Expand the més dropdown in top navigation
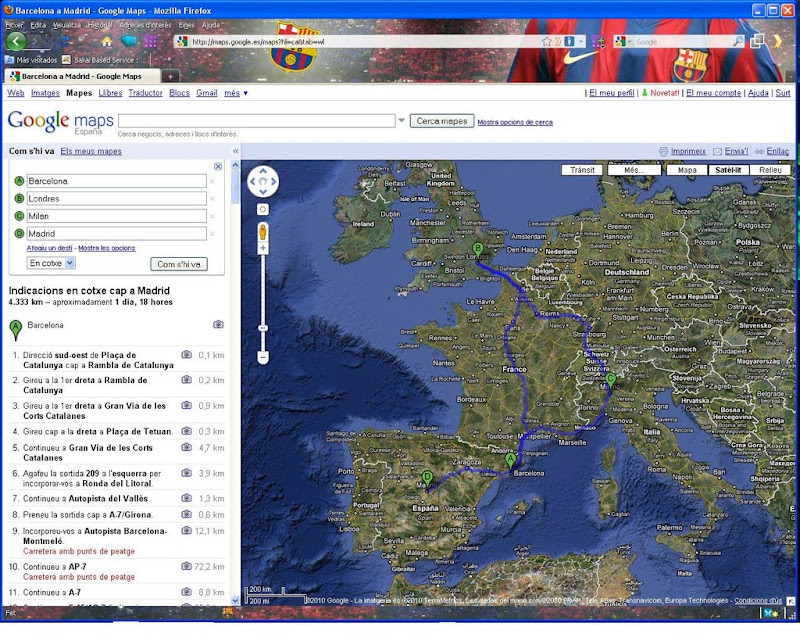Screen dimensions: 800x641 [236, 93]
